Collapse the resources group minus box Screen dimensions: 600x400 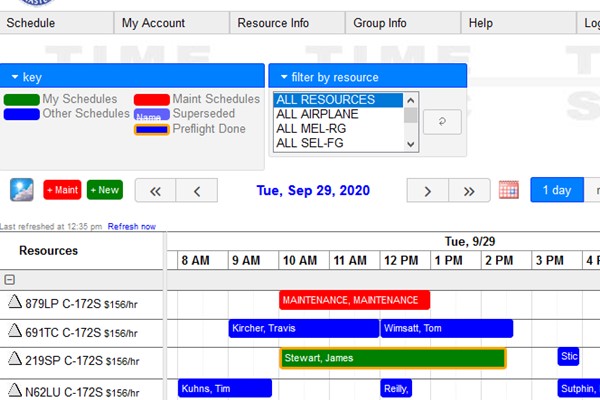[10, 281]
